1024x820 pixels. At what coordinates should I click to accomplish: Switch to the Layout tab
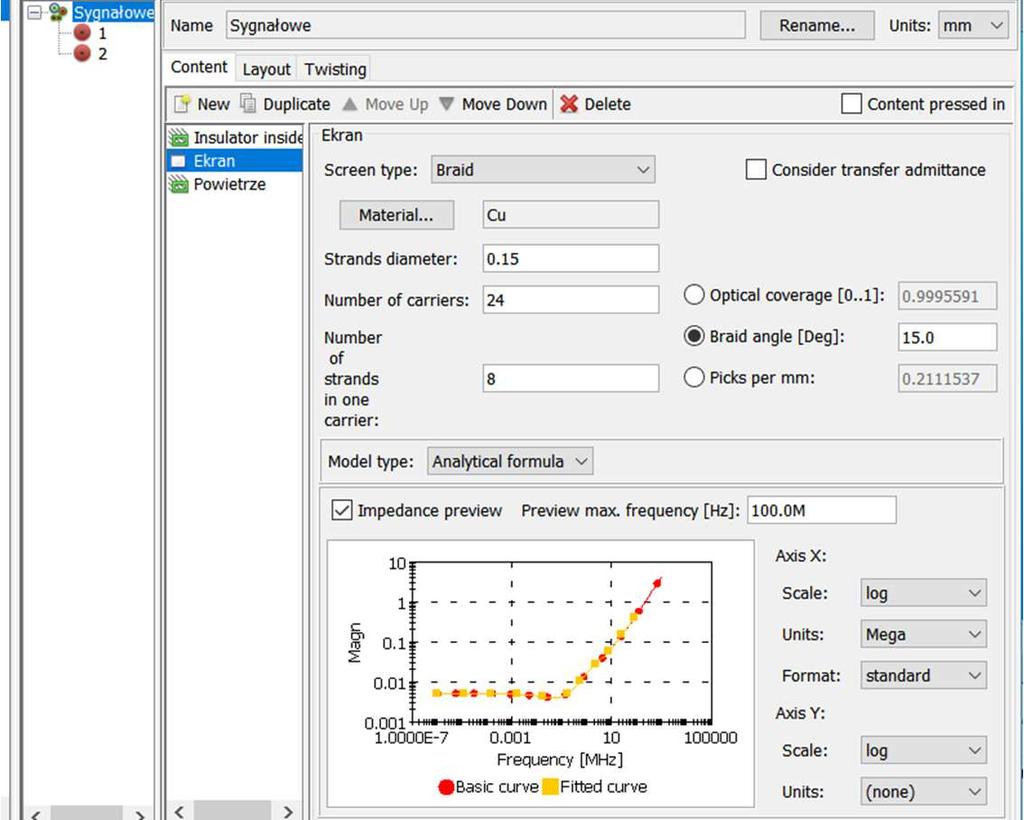[266, 69]
